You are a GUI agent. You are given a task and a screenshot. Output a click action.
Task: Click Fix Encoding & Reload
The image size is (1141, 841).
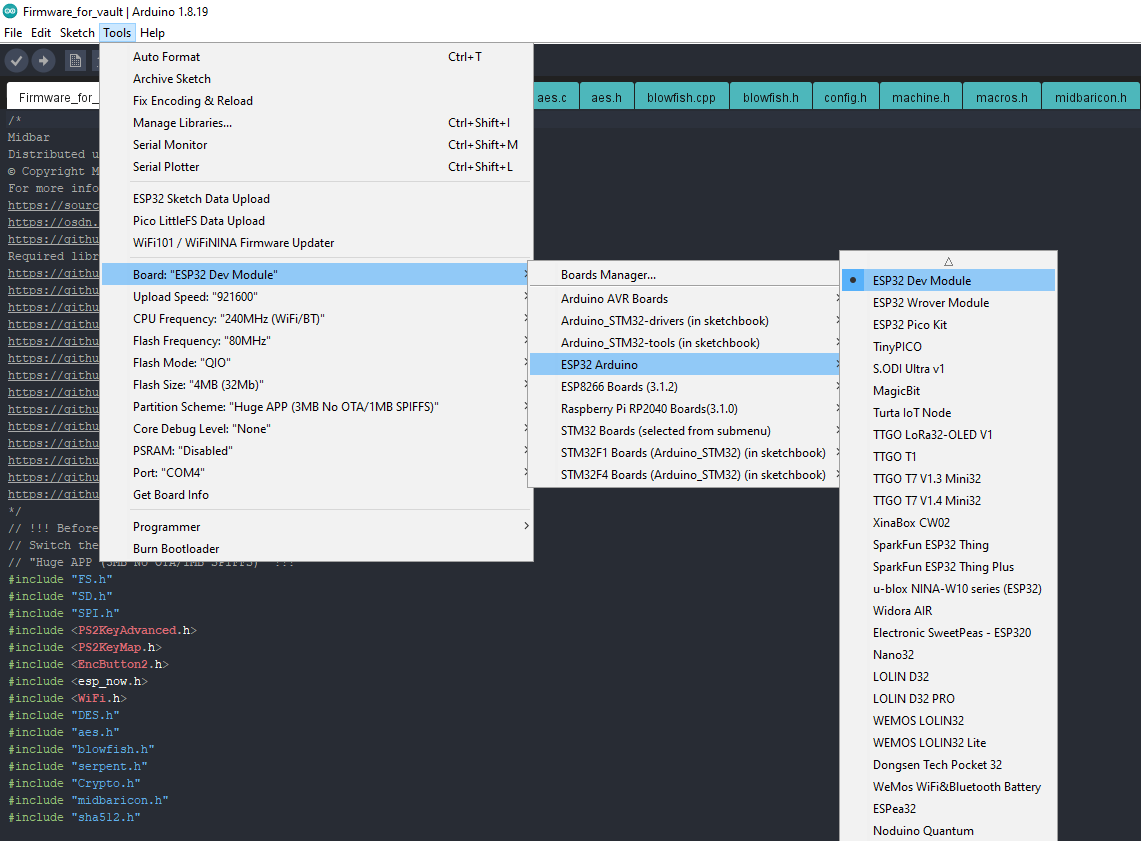click(316, 100)
